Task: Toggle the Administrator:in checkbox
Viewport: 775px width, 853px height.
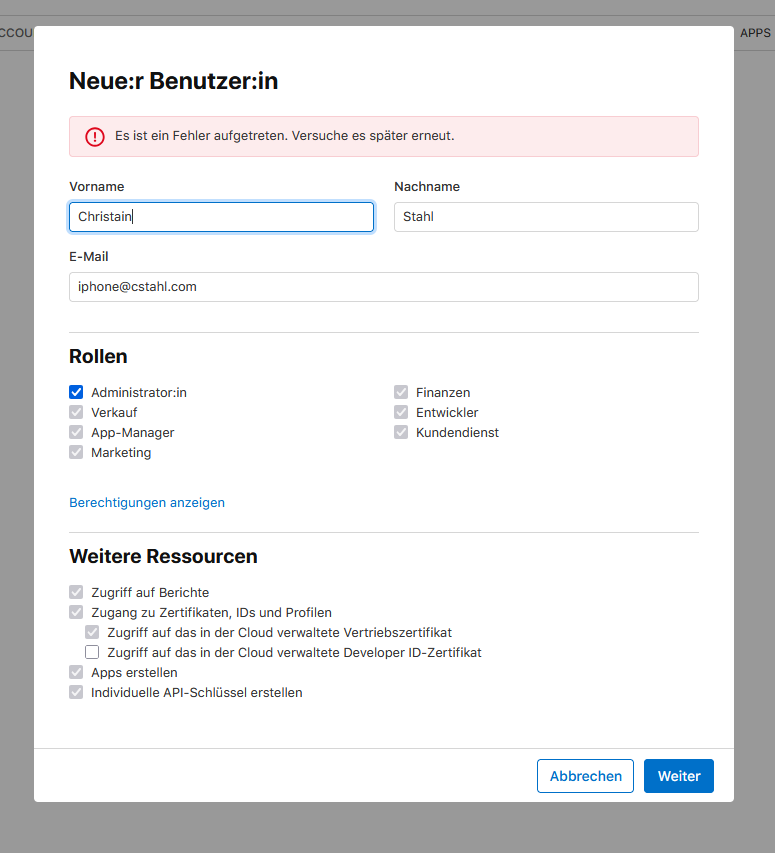Action: (x=76, y=392)
